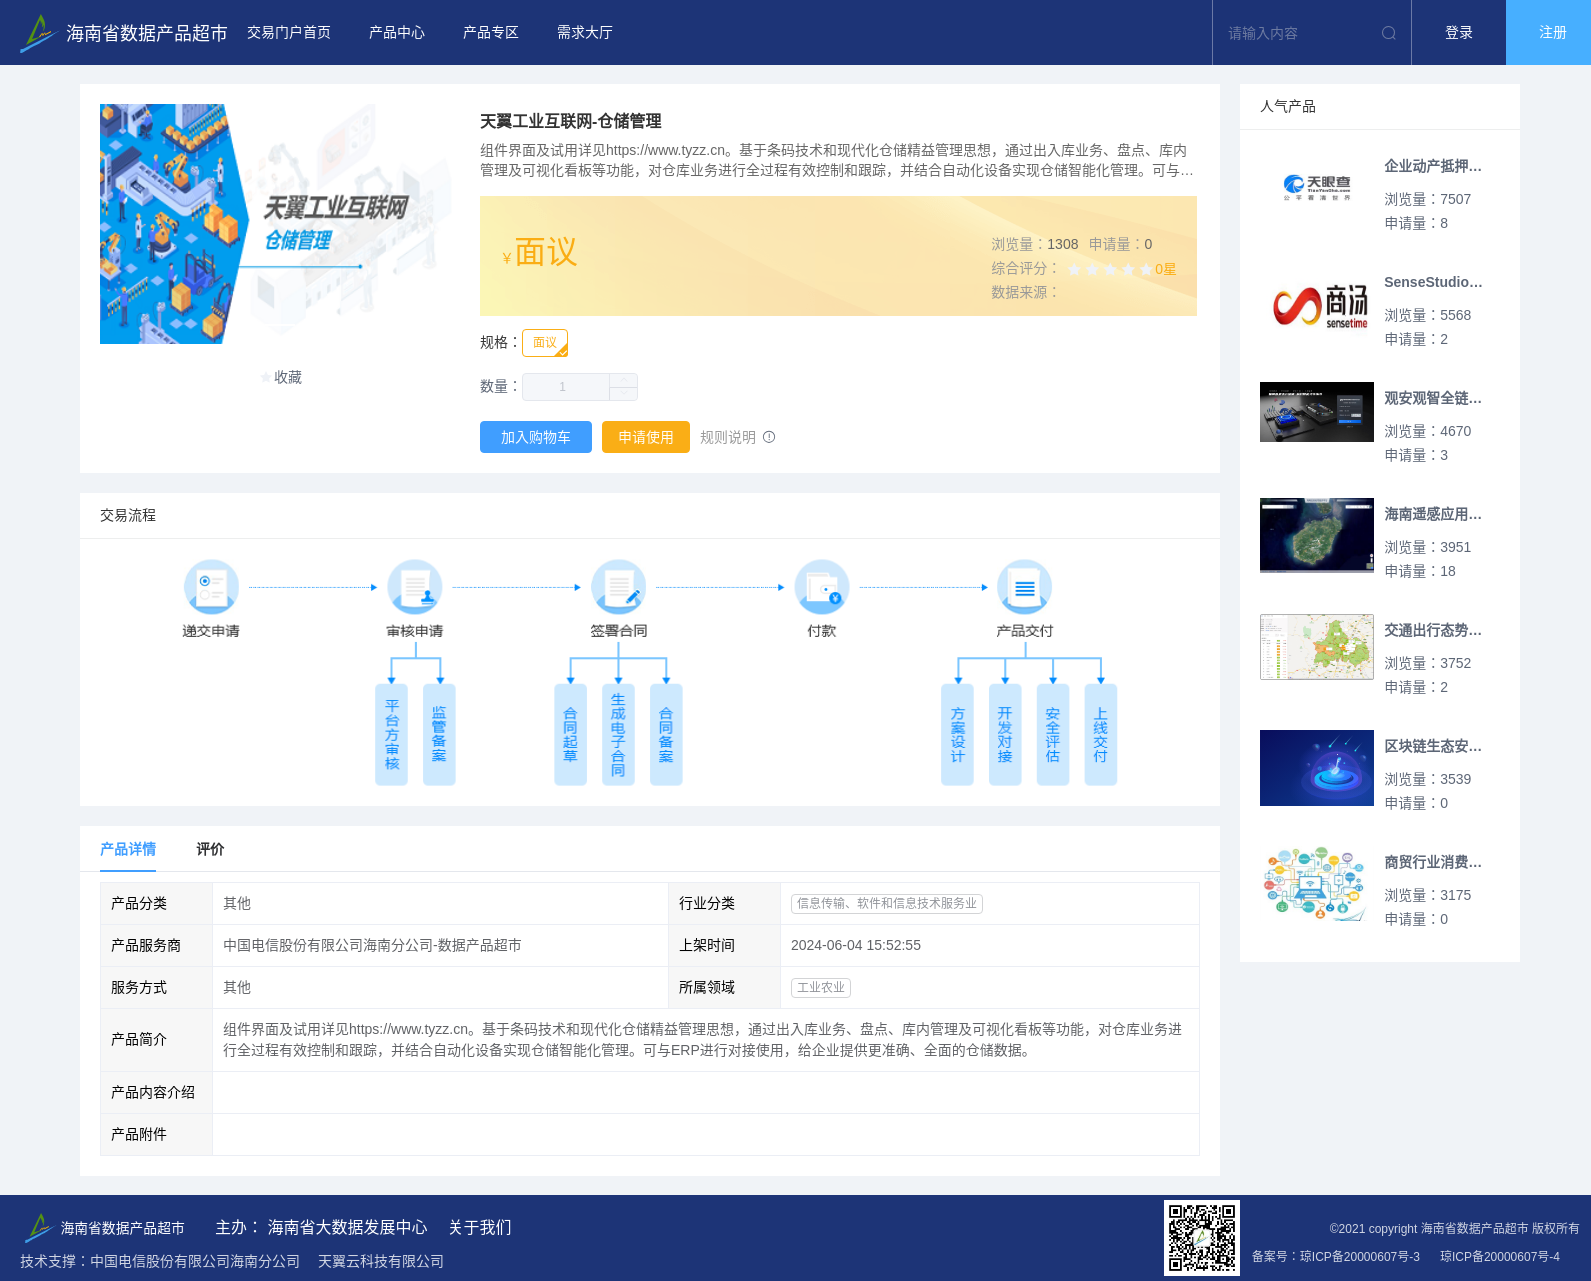
Task: Click the 工业农业 domain tag
Action: 821,987
